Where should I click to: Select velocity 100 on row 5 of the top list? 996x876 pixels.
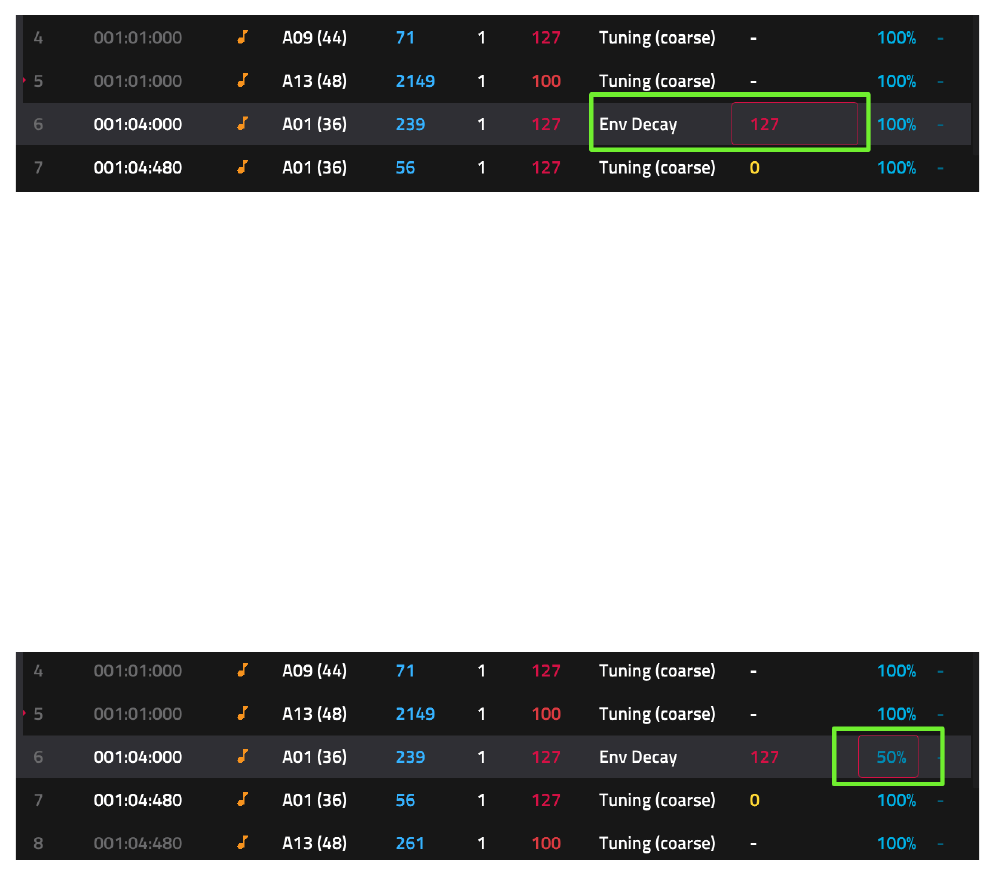[546, 81]
